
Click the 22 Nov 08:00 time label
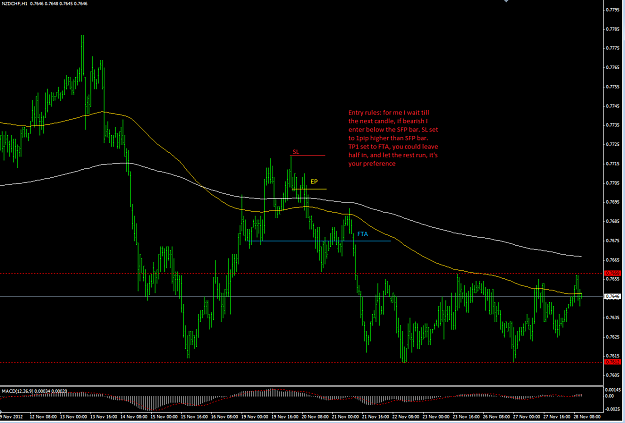(405, 417)
